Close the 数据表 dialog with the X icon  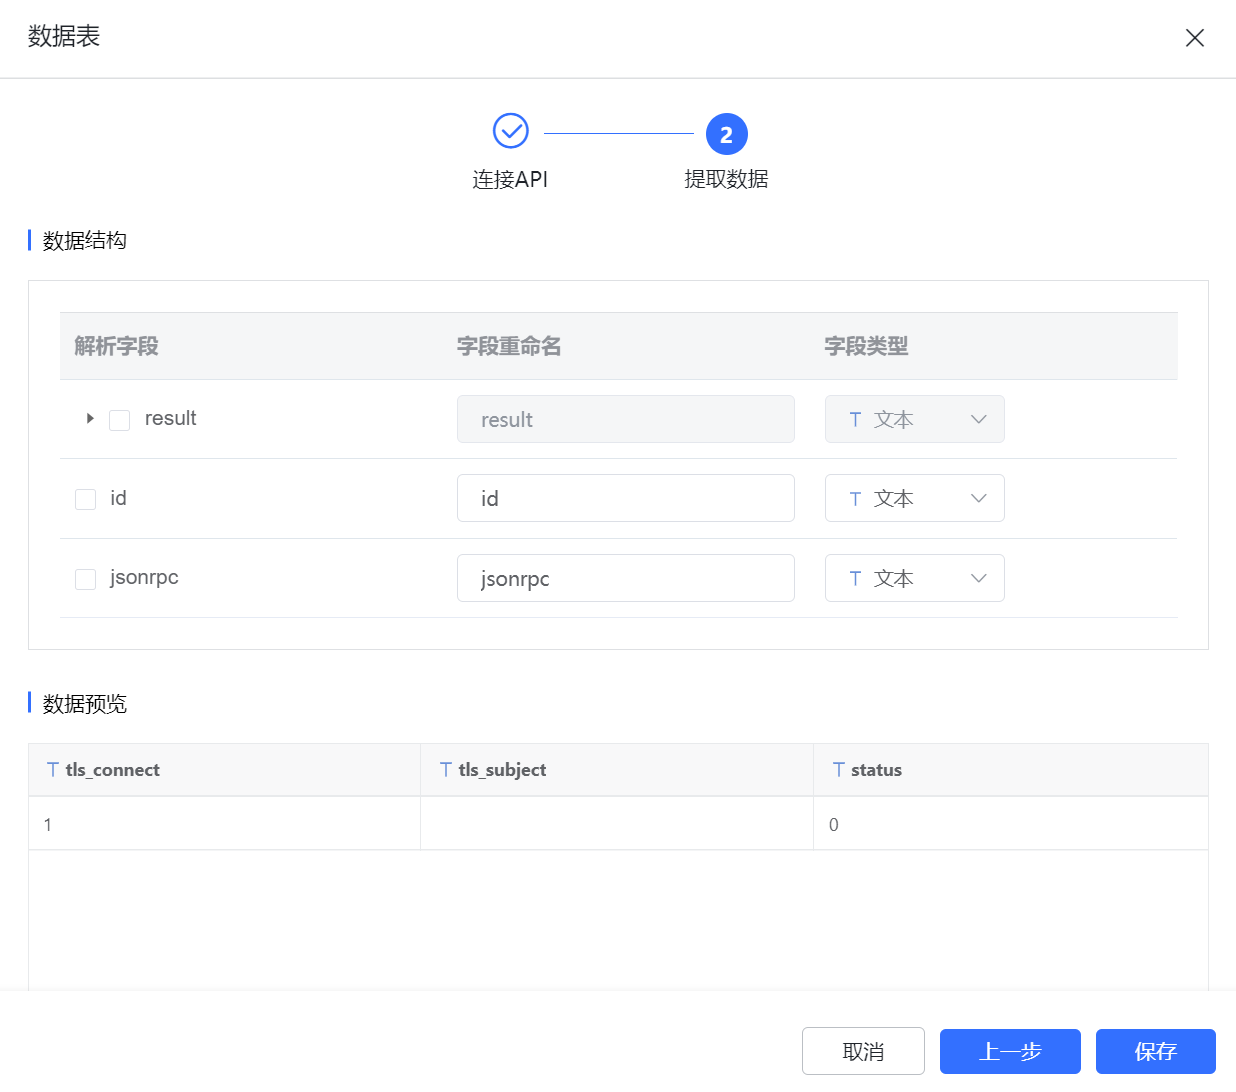pyautogui.click(x=1195, y=37)
